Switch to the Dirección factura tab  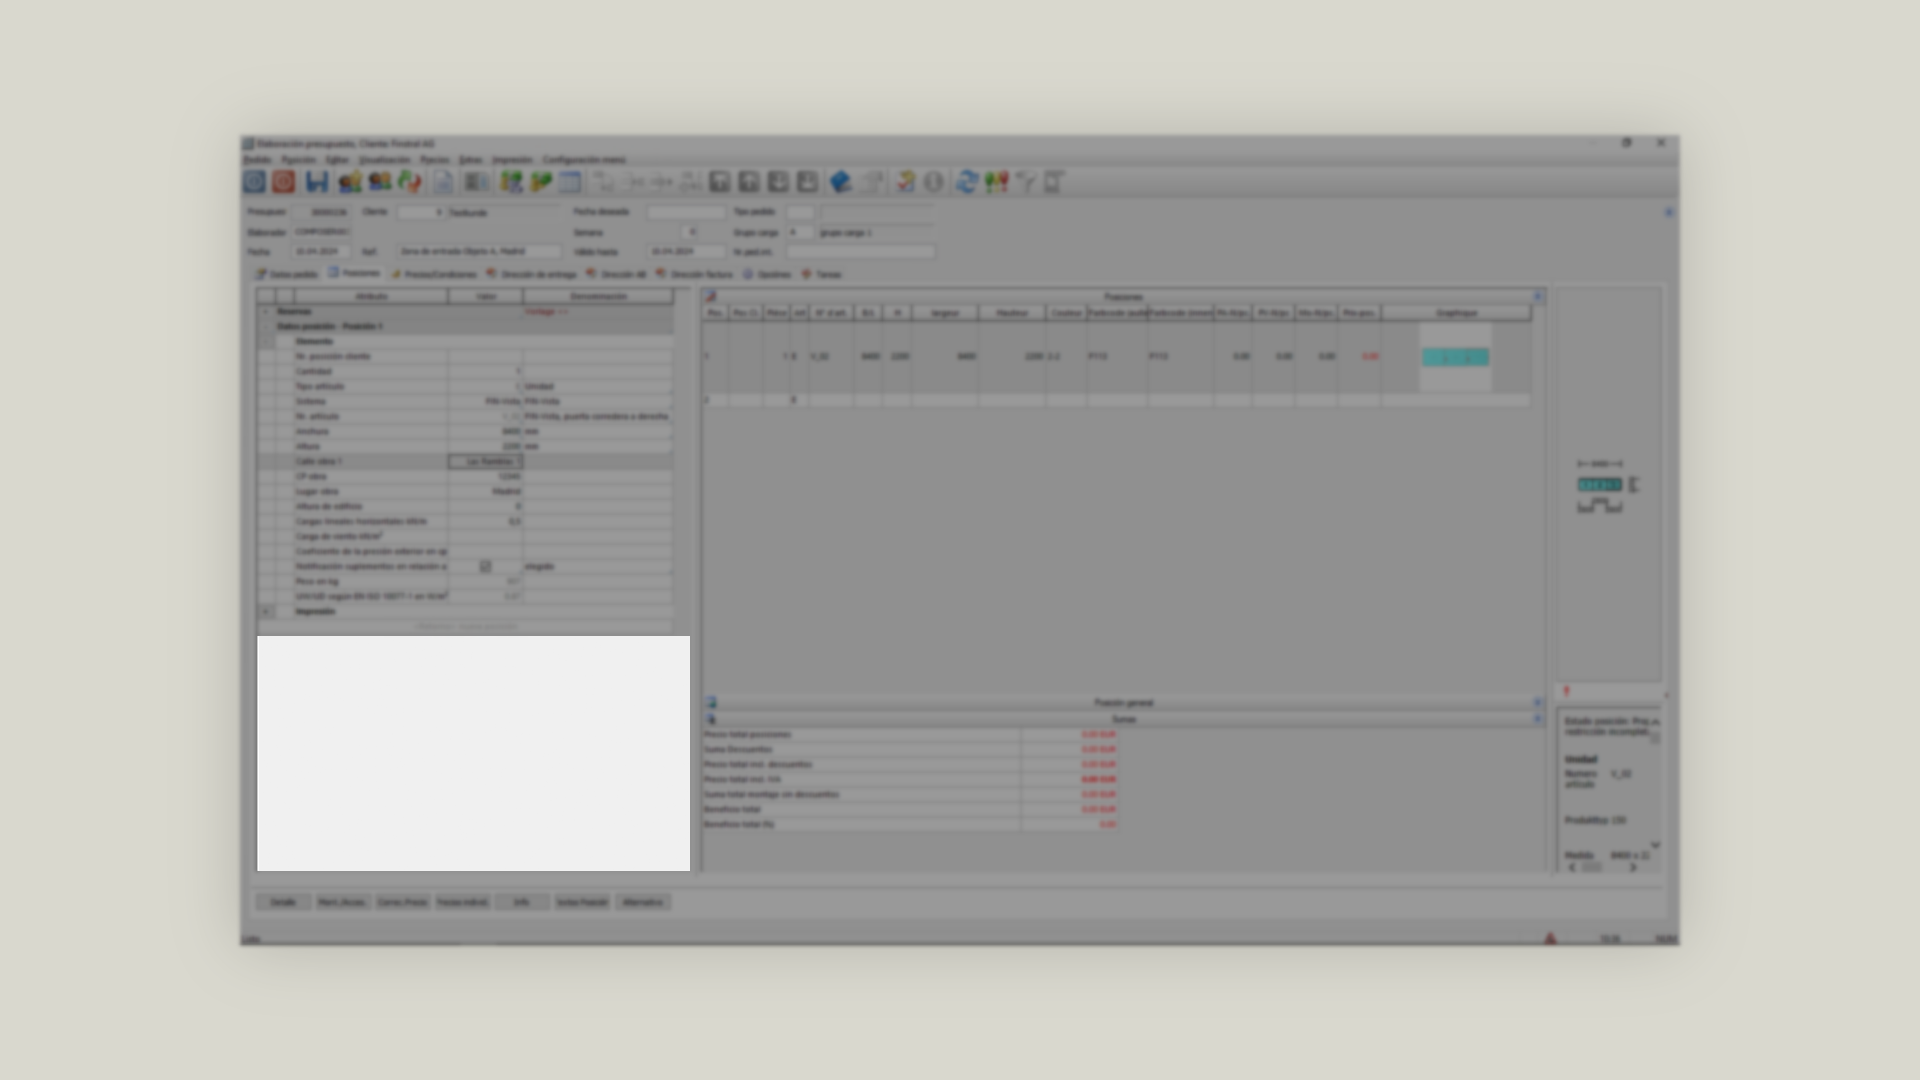coord(695,274)
